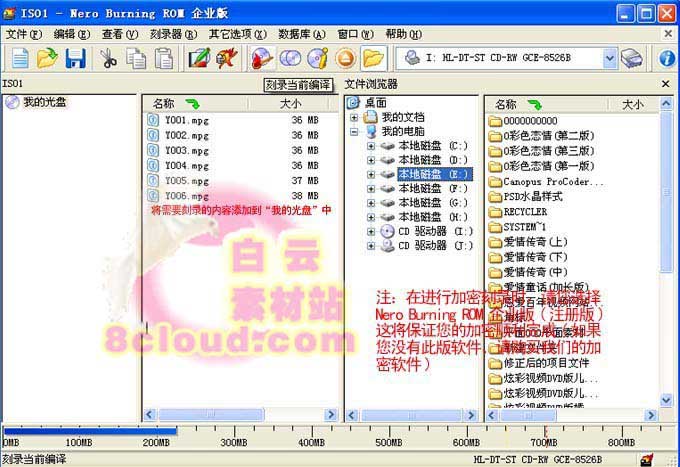Sort compilation list by Size header
The height and width of the screenshot is (467, 680).
tap(291, 104)
